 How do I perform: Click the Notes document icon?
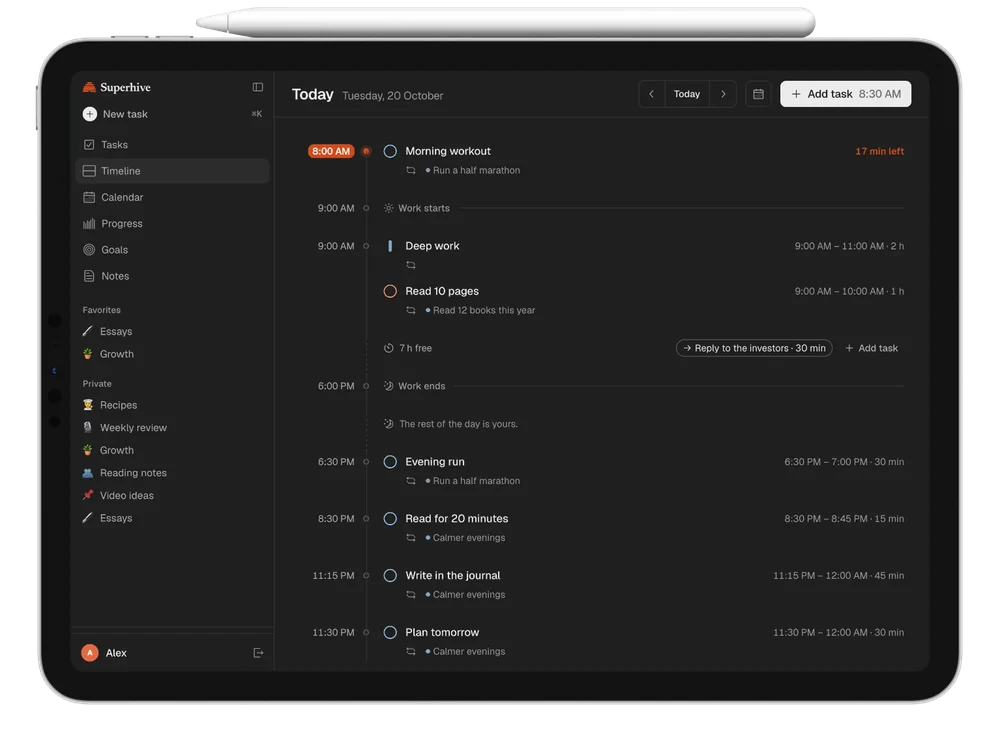tap(89, 276)
